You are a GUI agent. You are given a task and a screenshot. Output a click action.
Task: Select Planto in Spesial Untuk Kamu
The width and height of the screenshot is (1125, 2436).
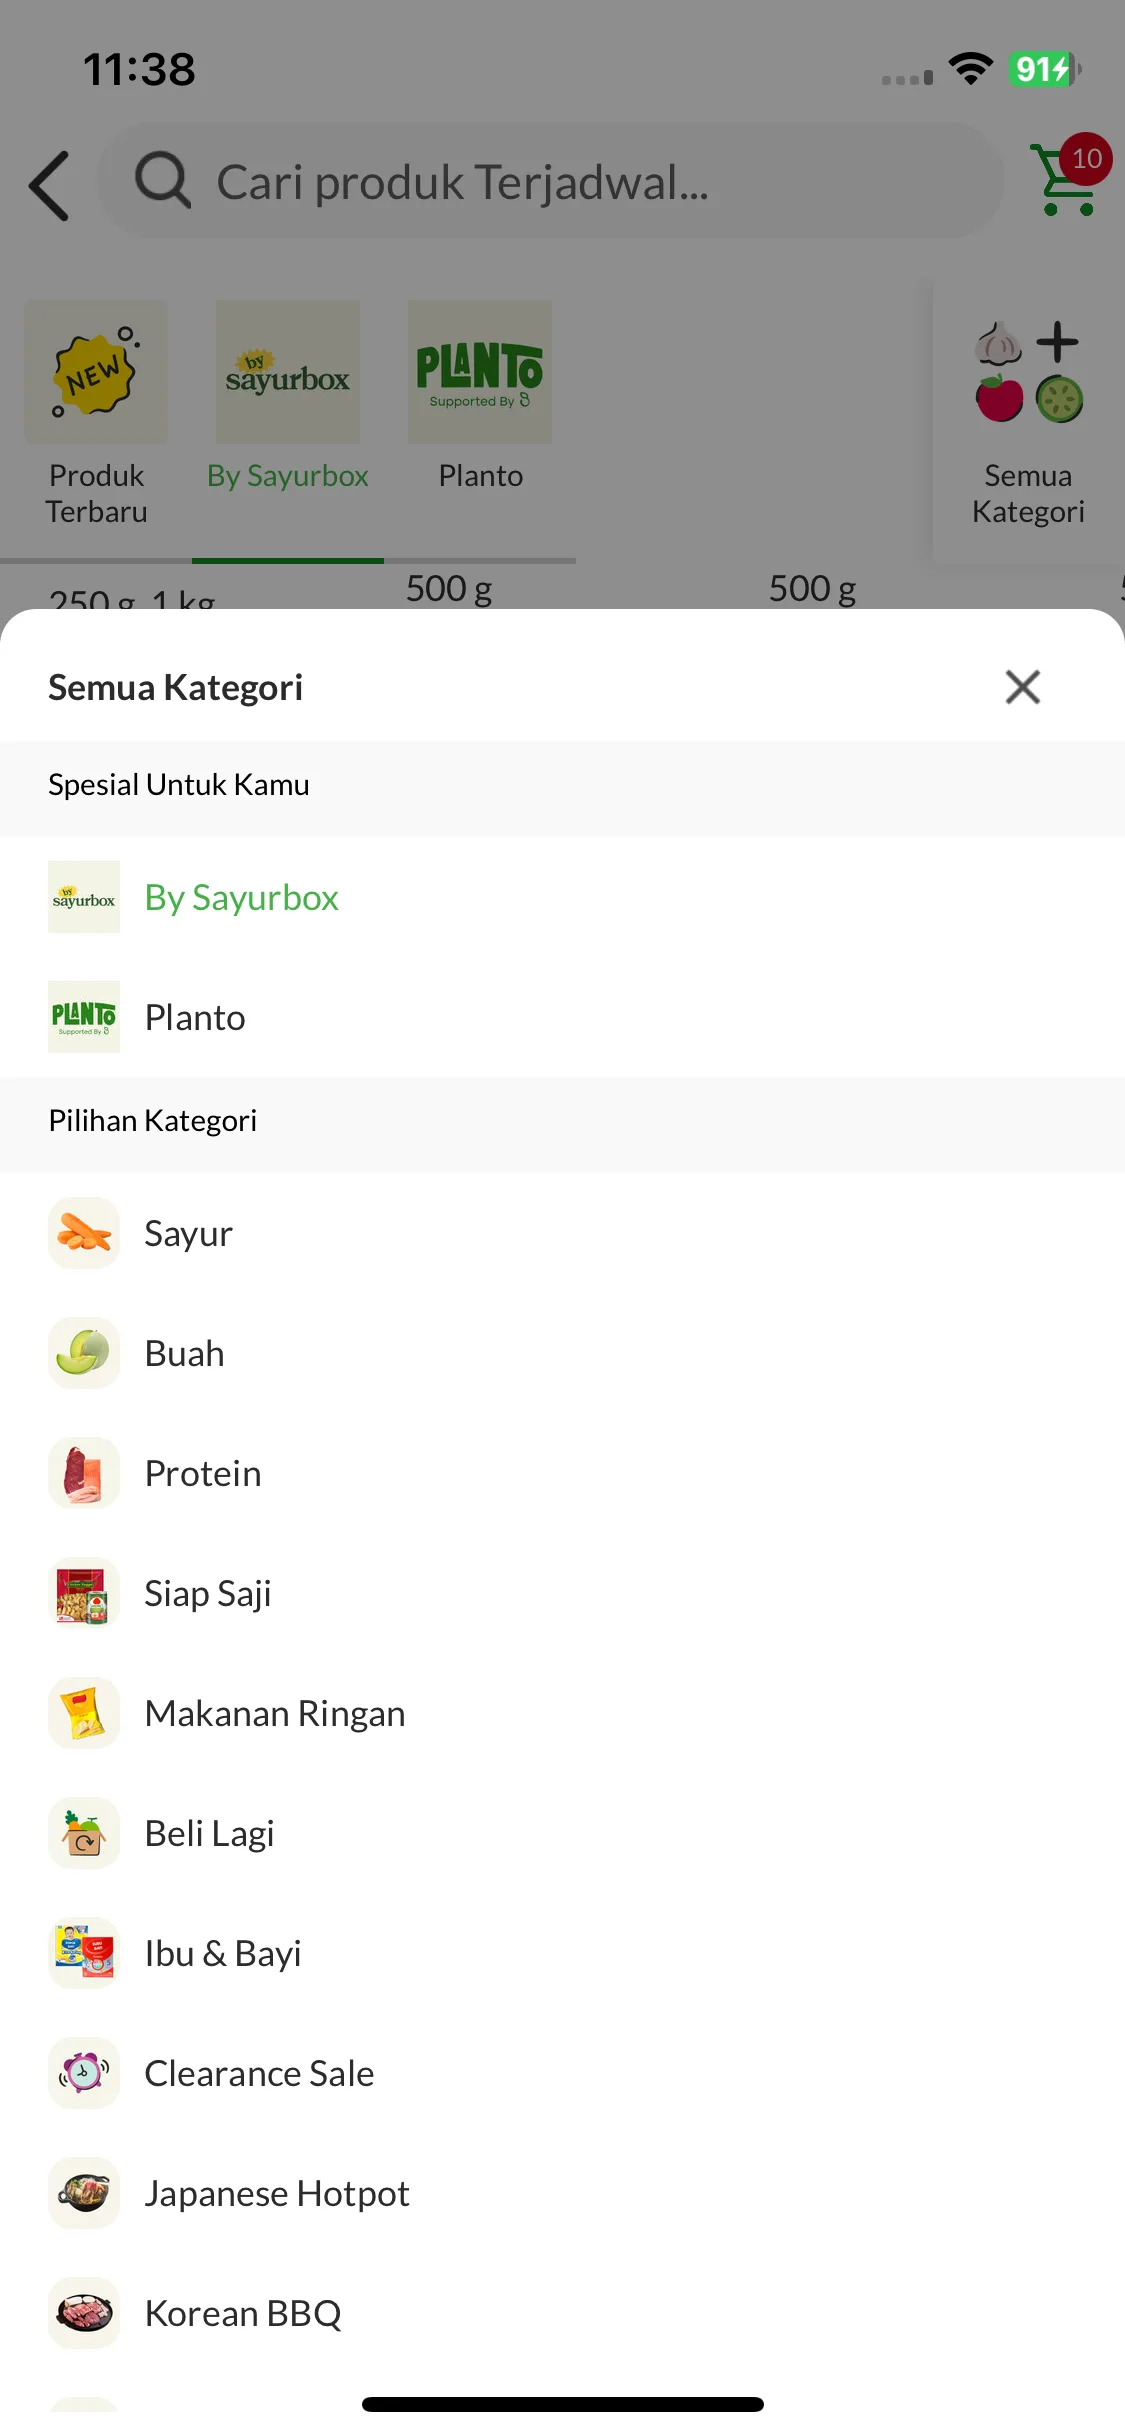(562, 1017)
